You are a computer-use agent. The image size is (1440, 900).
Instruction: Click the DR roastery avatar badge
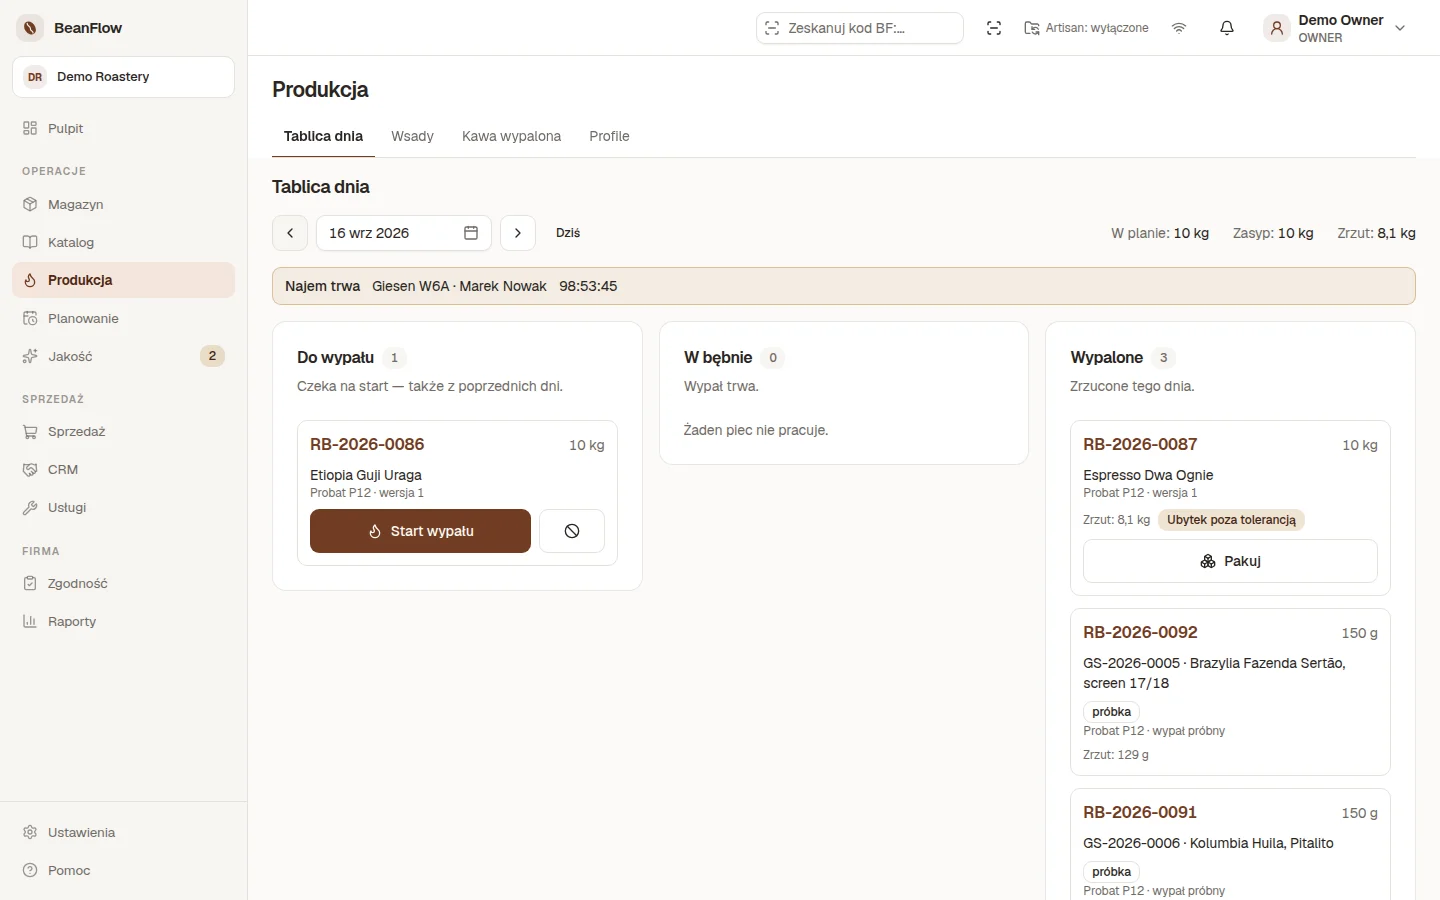pyautogui.click(x=35, y=77)
